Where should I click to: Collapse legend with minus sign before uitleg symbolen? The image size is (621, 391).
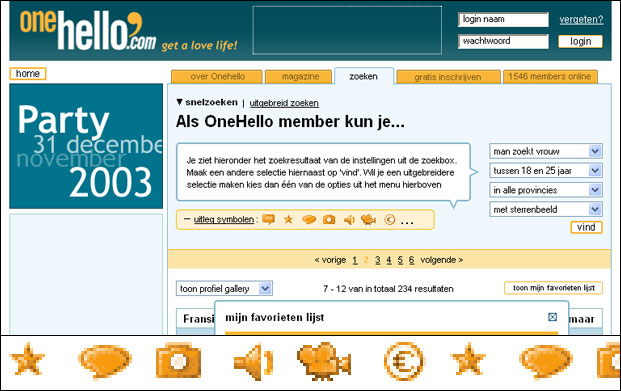[x=187, y=219]
